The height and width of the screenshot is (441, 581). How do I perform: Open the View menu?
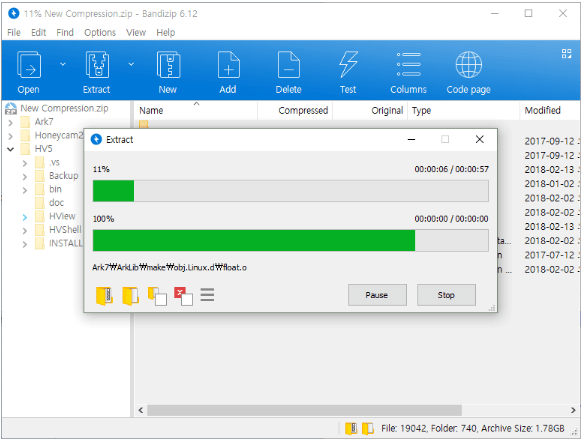136,33
